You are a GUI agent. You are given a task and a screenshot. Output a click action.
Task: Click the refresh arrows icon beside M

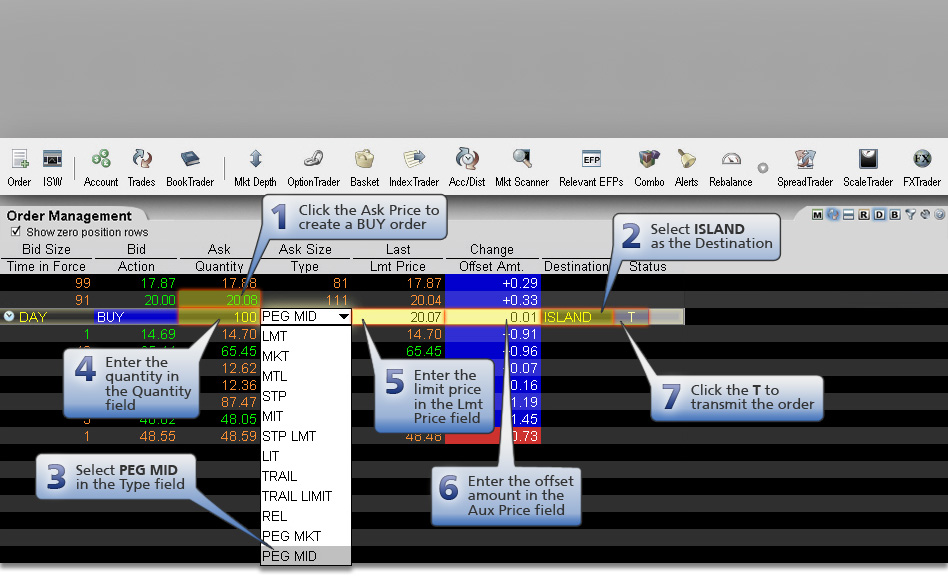[x=833, y=215]
